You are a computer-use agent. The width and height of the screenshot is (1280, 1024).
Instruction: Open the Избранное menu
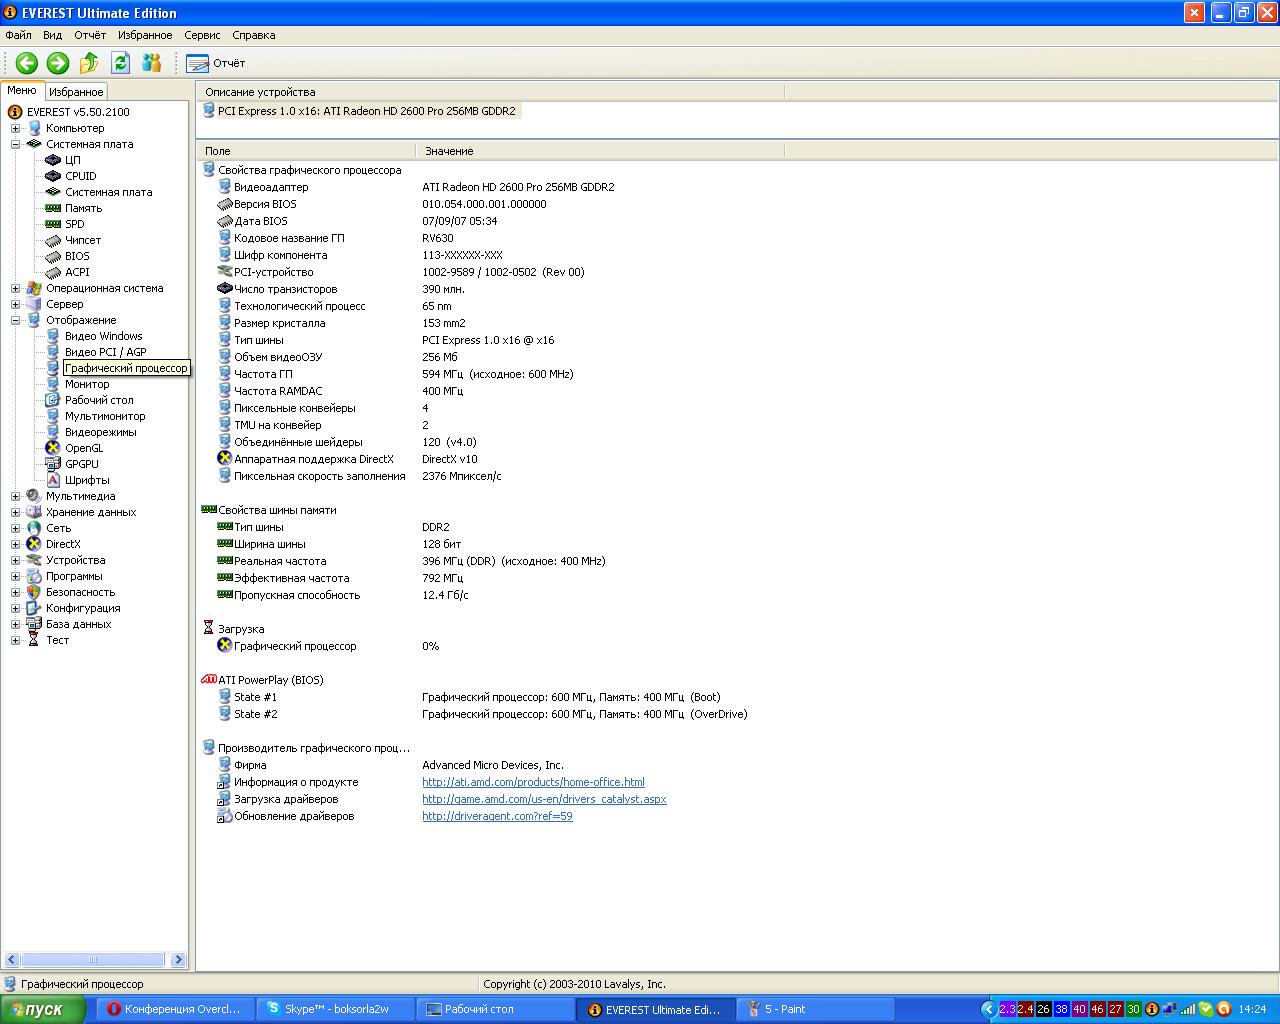(145, 35)
